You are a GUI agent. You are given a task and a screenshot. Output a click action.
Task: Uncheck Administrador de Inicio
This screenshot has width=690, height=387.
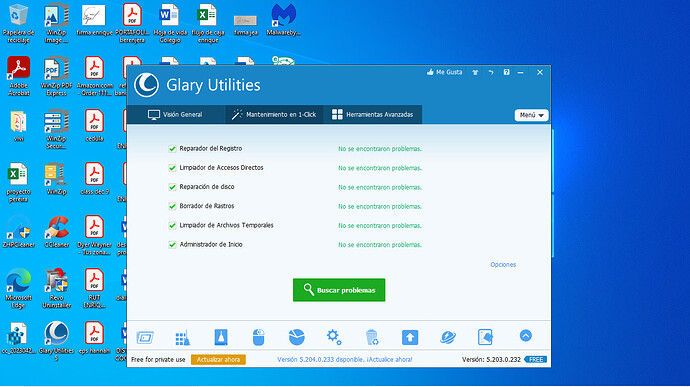[x=172, y=244]
